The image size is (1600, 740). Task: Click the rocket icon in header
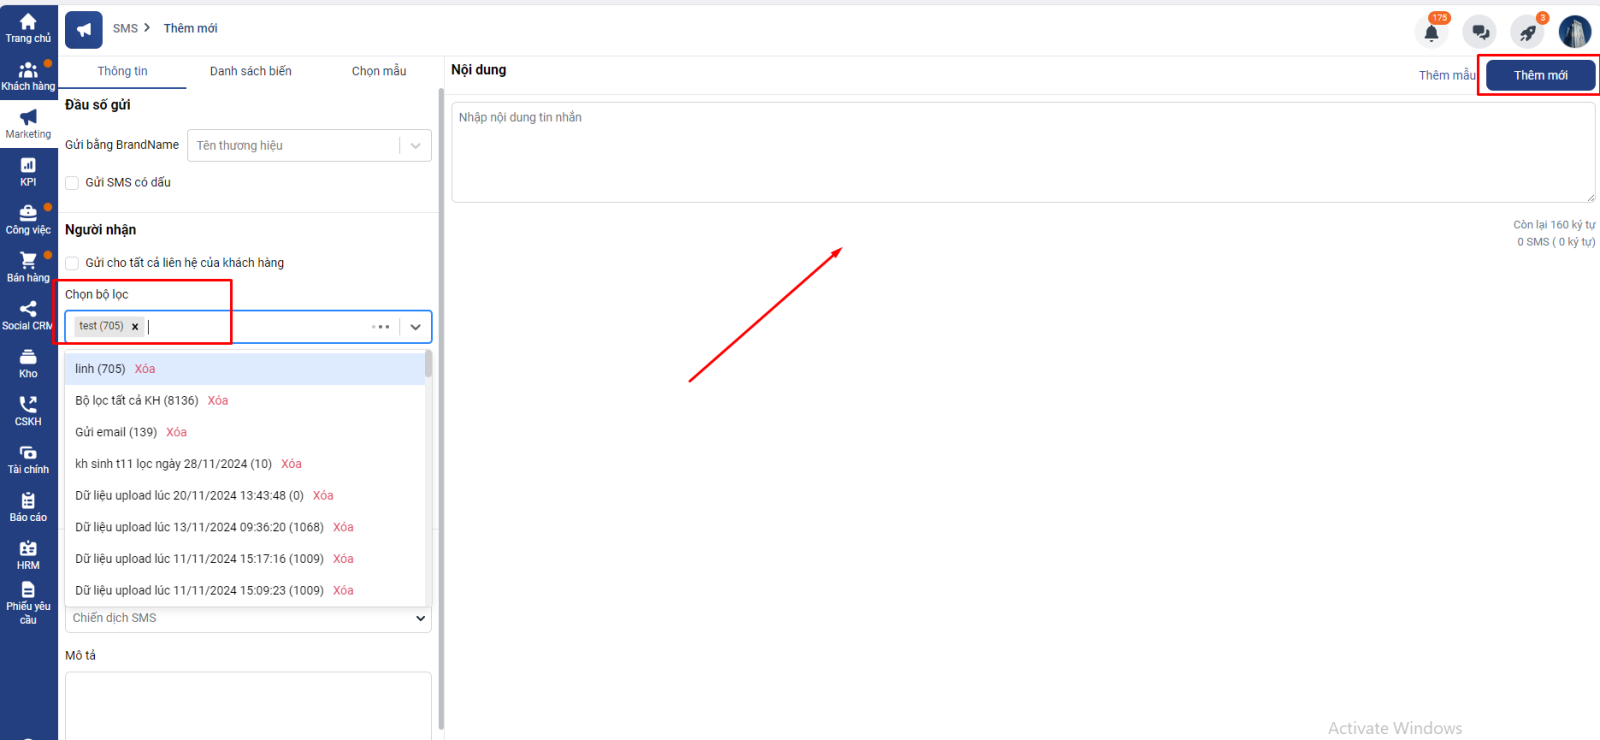point(1527,33)
